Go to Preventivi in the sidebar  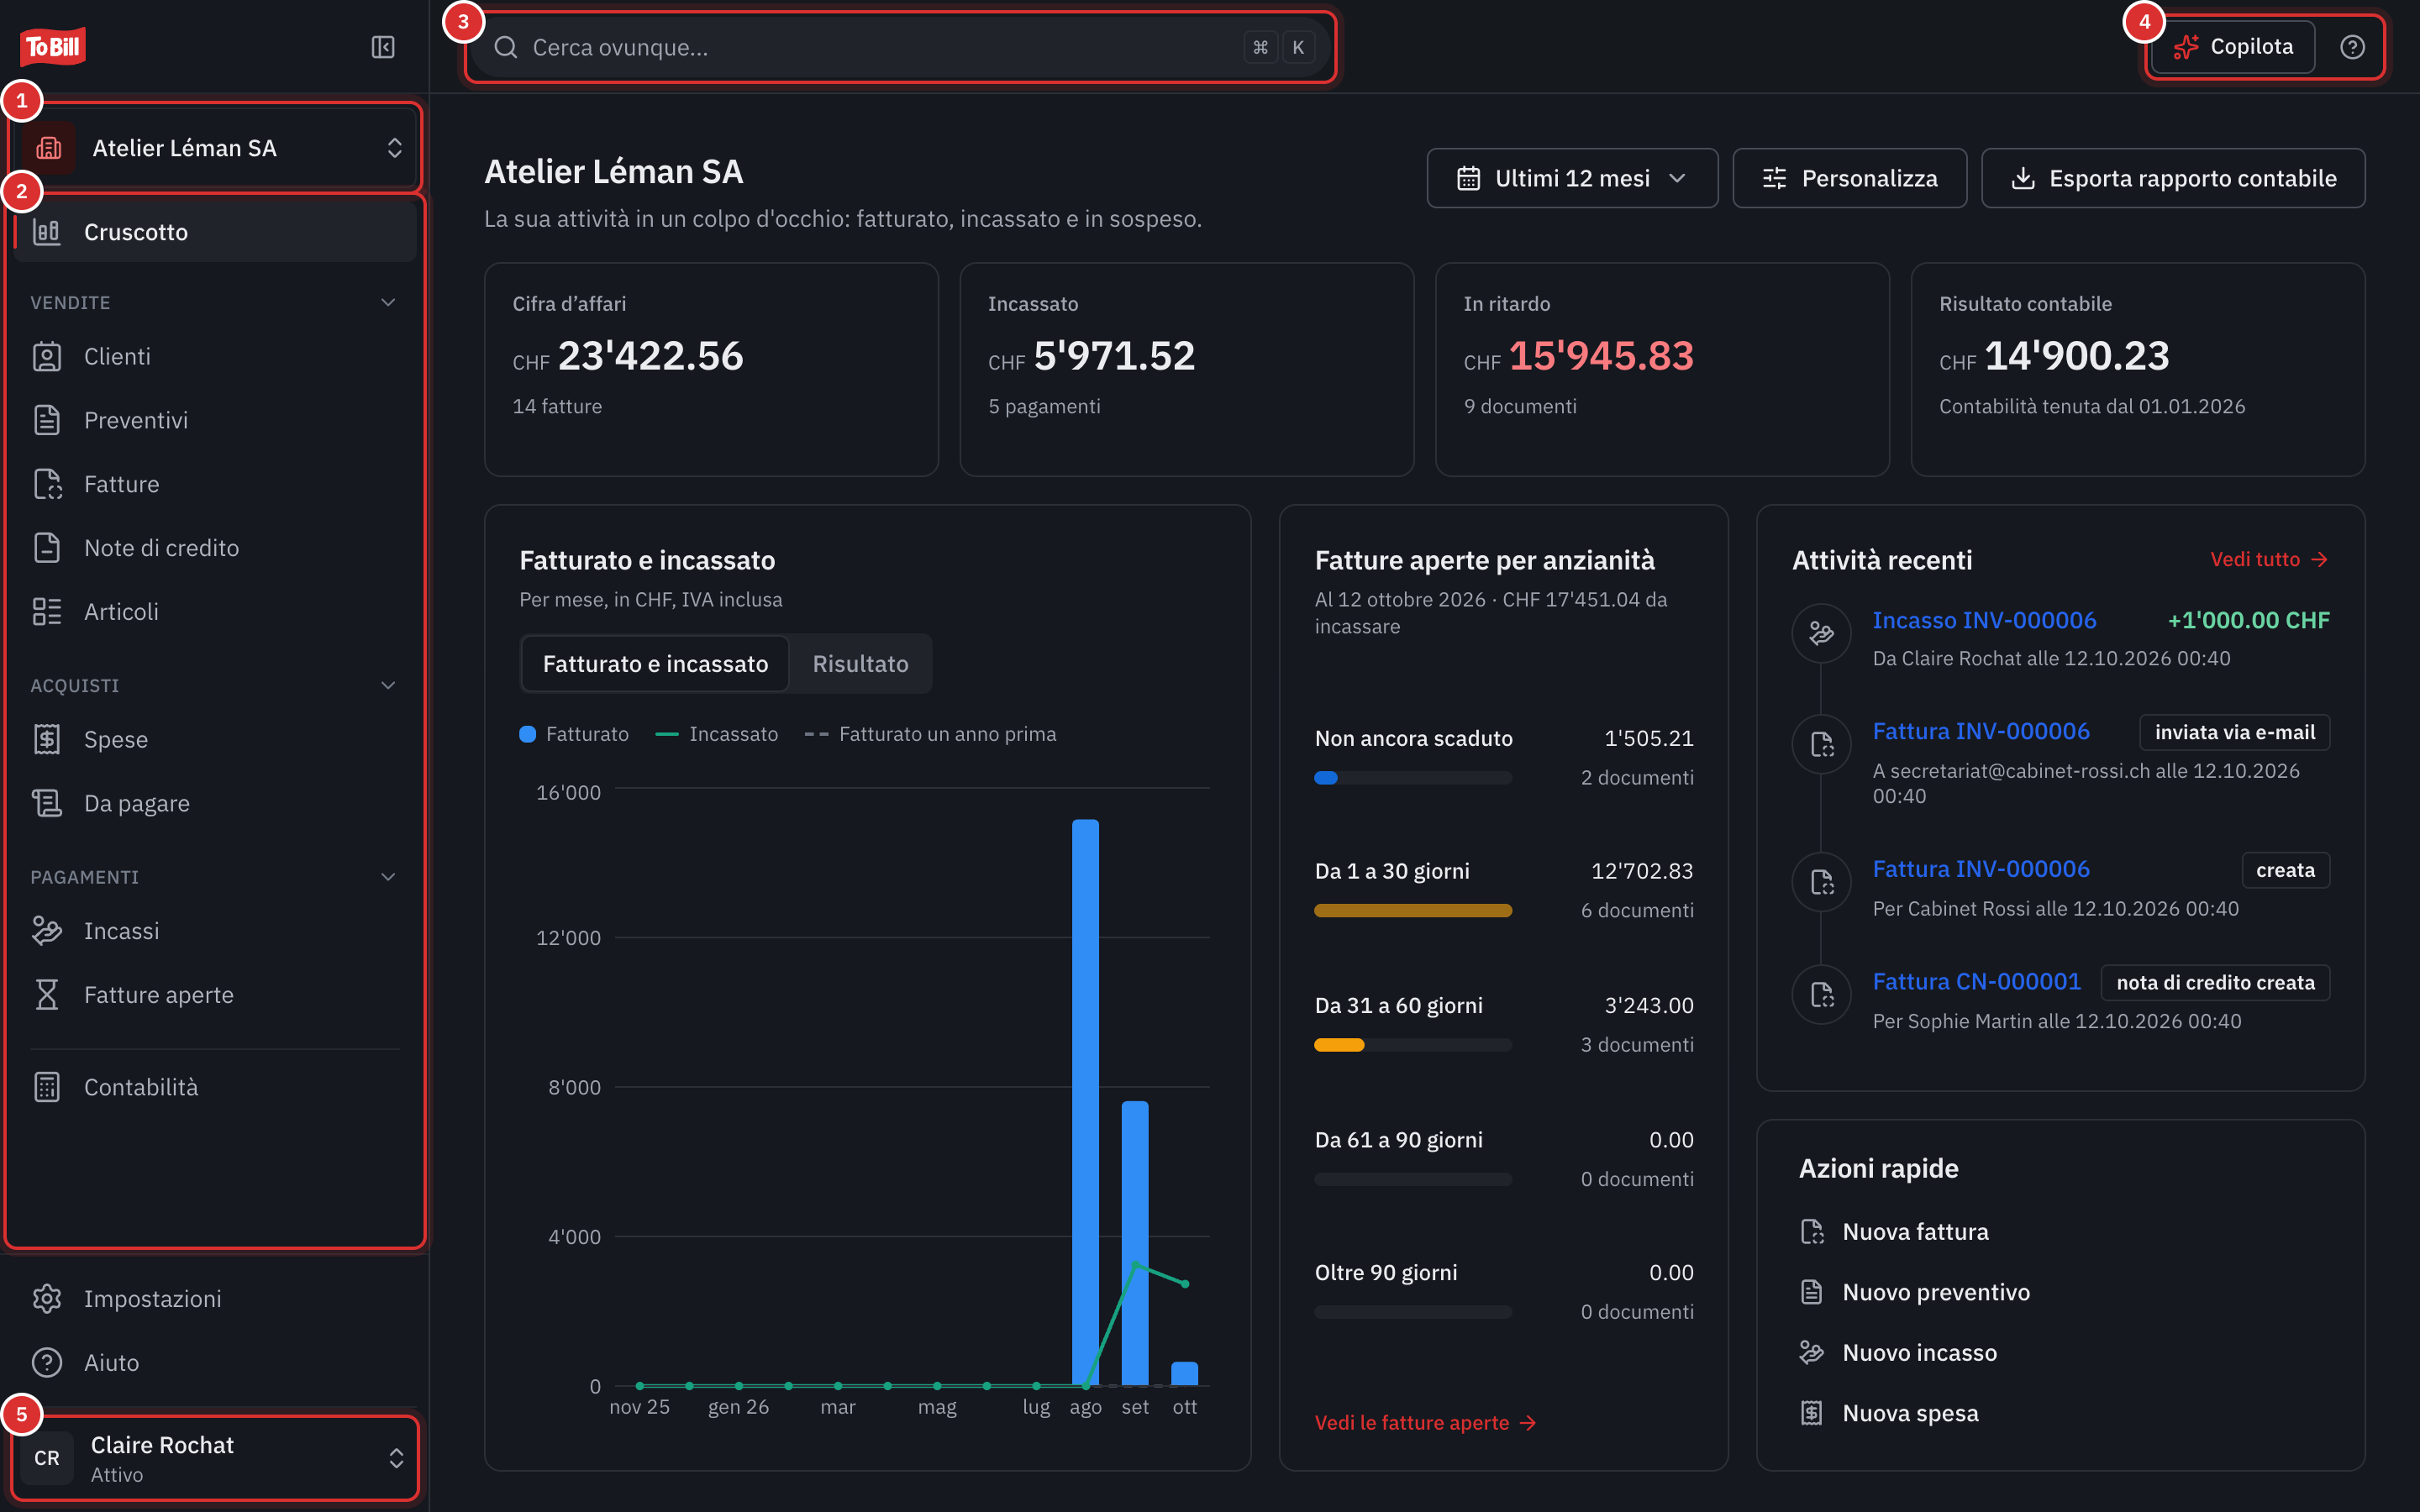[215, 420]
